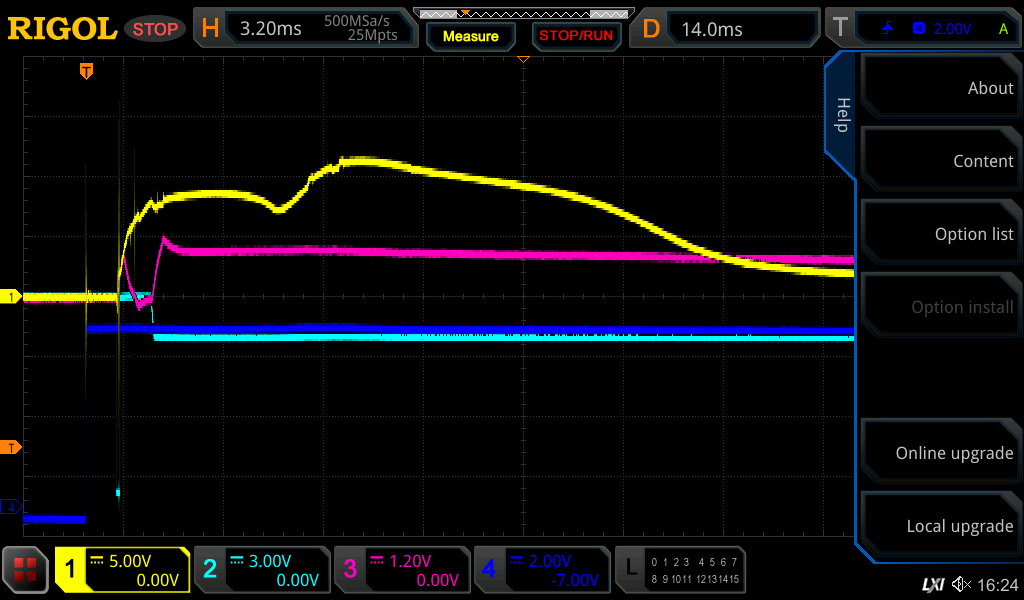The width and height of the screenshot is (1024, 600).
Task: Click the LXI network status icon
Action: (932, 584)
